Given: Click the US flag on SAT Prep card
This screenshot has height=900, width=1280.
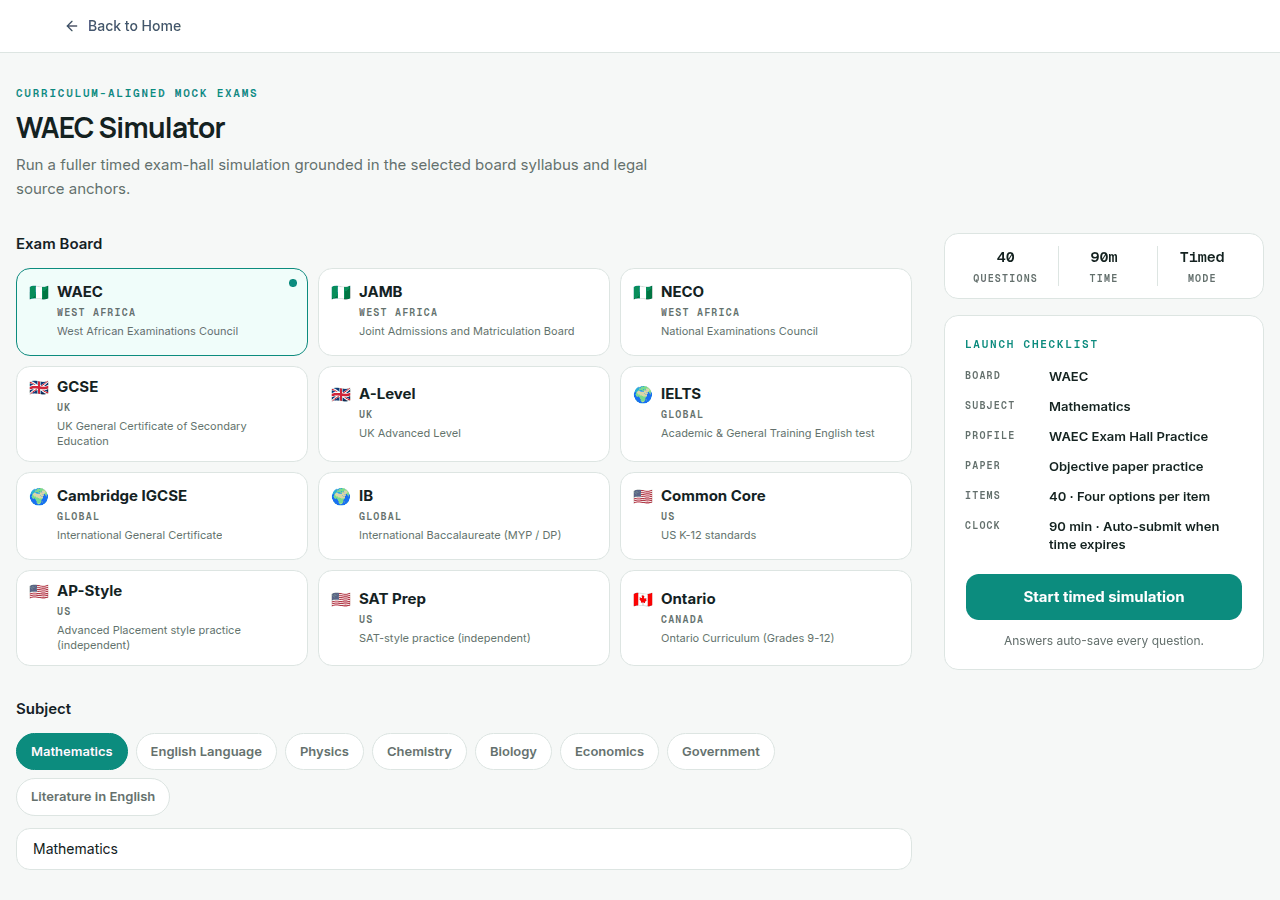Looking at the screenshot, I should click(341, 599).
